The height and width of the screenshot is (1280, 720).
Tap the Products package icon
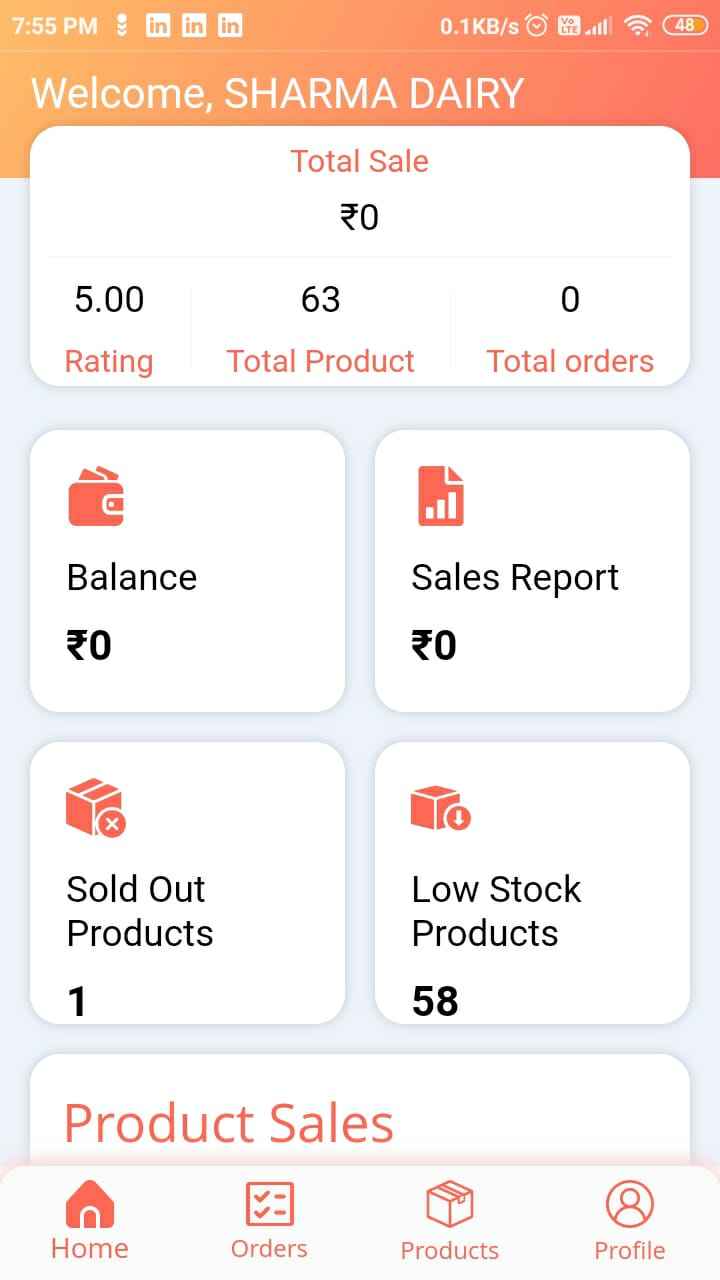tap(449, 1203)
